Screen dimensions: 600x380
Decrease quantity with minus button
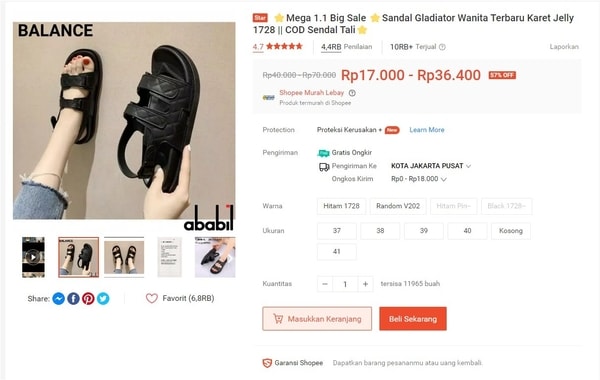[325, 284]
